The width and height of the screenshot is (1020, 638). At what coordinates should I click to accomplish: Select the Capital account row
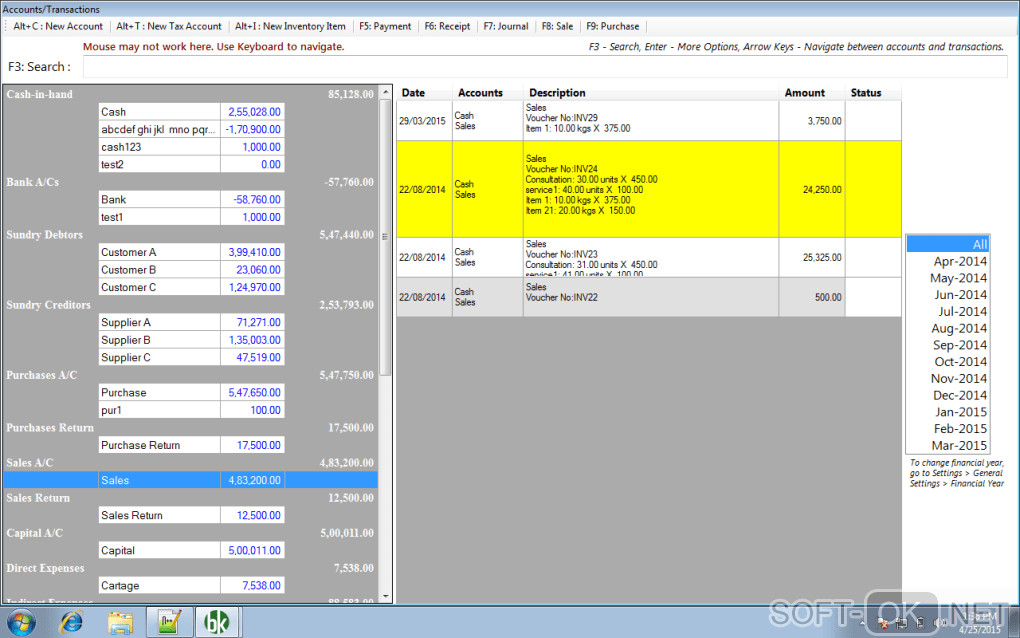[x=191, y=551]
